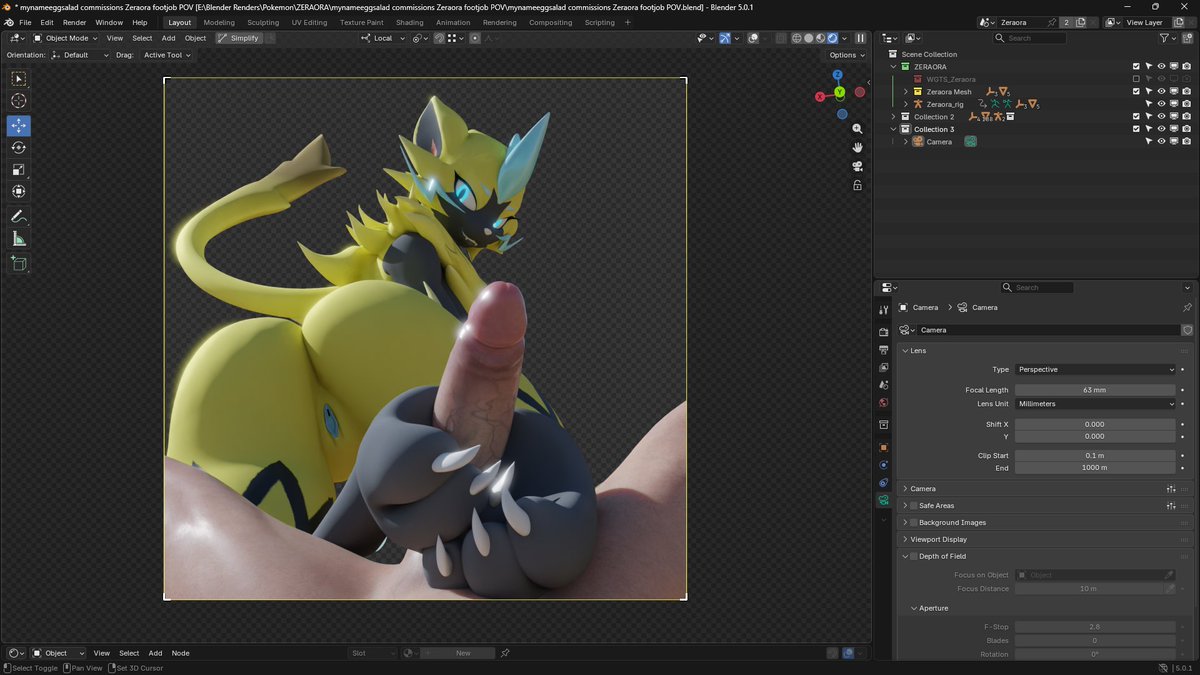Switch to wireframe viewport shading sphere

point(797,38)
